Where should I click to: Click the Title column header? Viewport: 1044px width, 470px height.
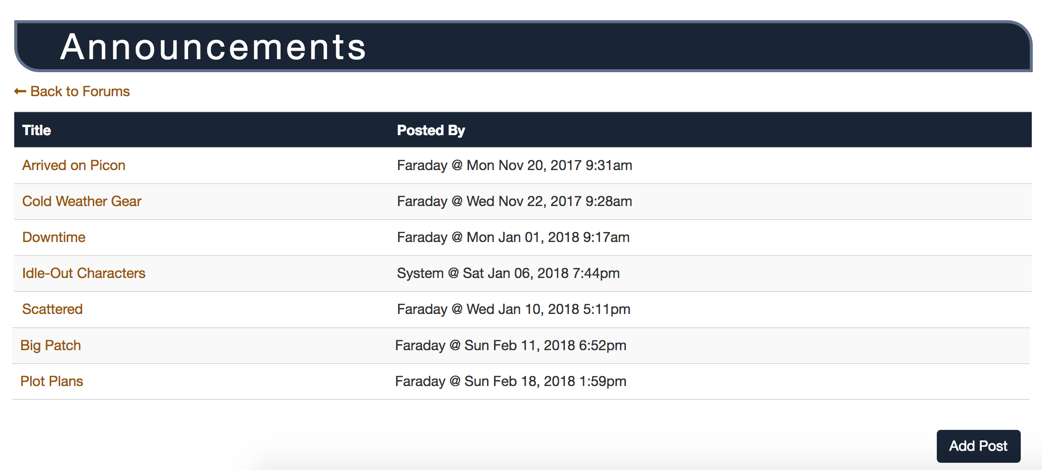tap(37, 130)
